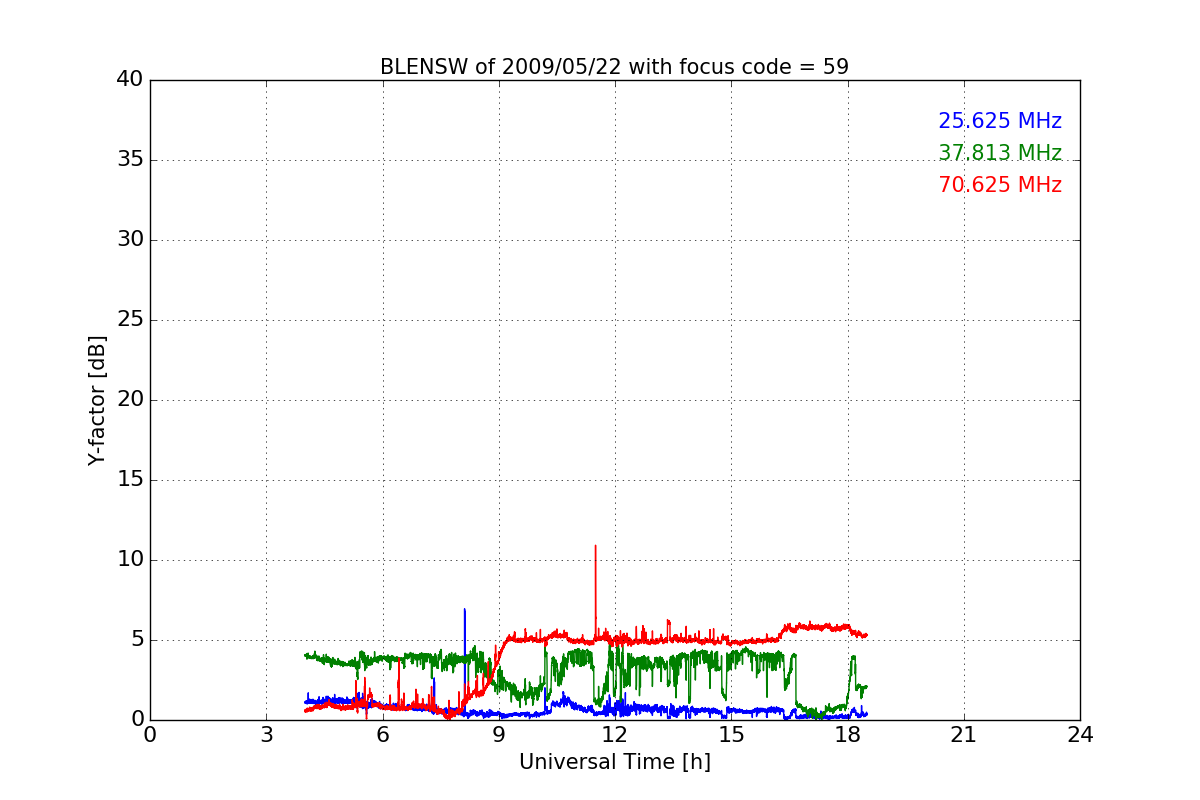Click the x-axis tick label 24
The height and width of the screenshot is (800, 1200).
[1080, 735]
